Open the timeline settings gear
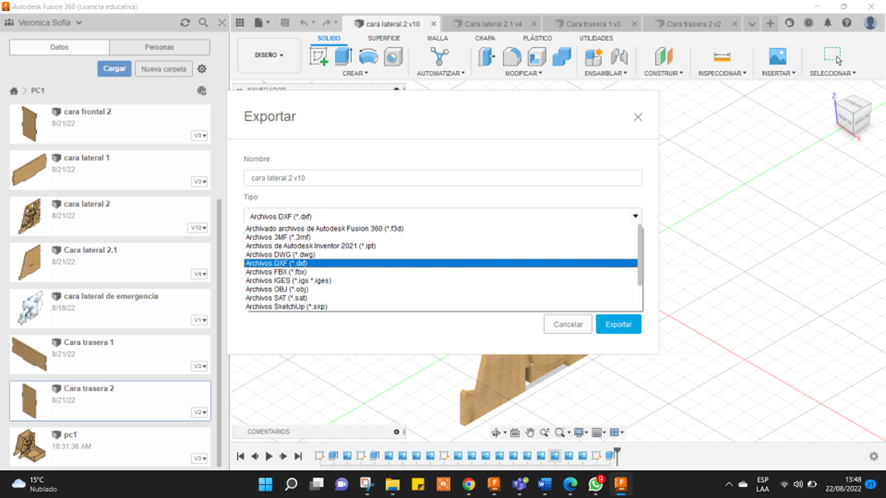Screen dimensions: 886x498 click(874, 456)
